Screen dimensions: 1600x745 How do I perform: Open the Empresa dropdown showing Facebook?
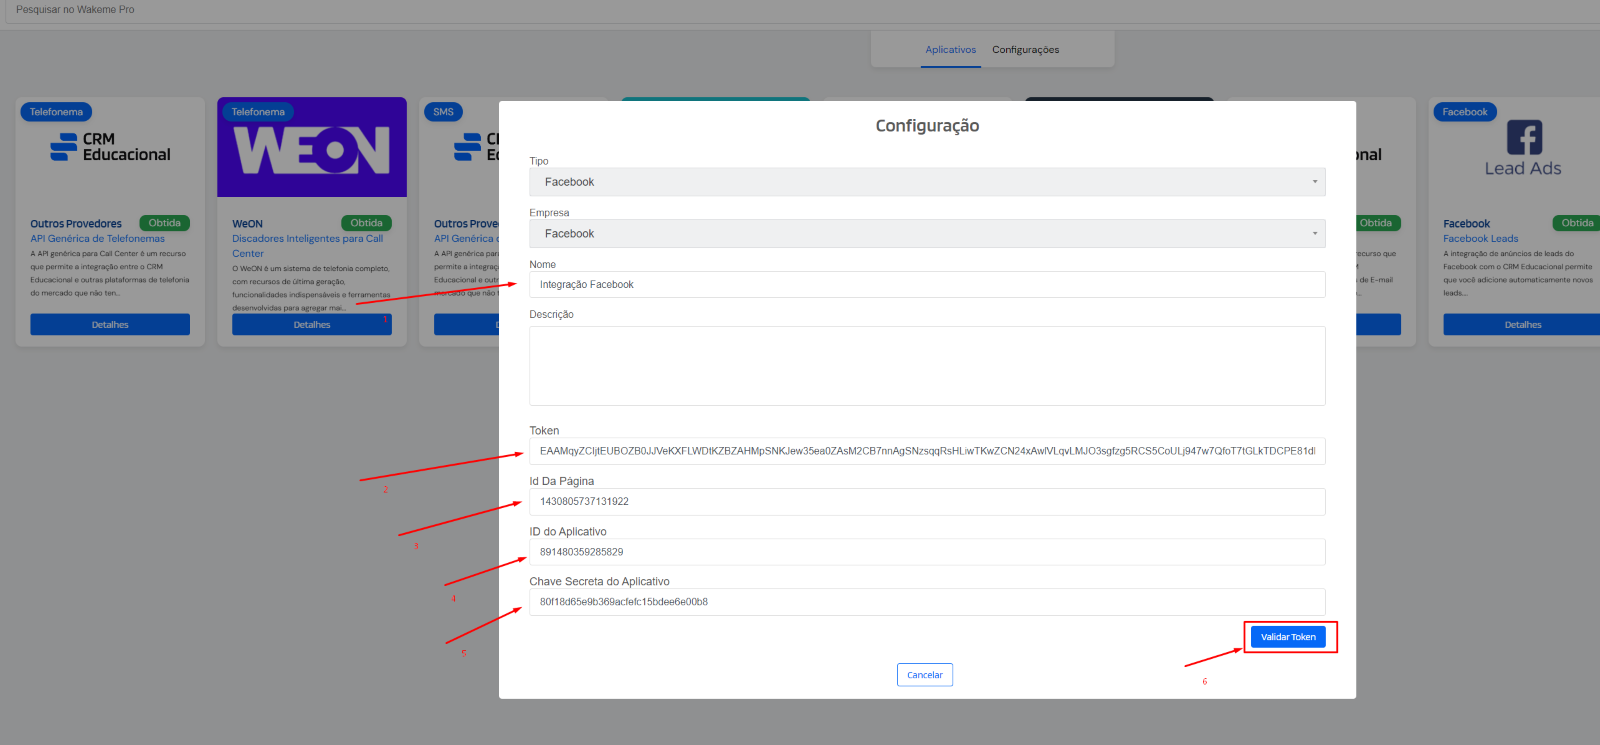tap(927, 234)
